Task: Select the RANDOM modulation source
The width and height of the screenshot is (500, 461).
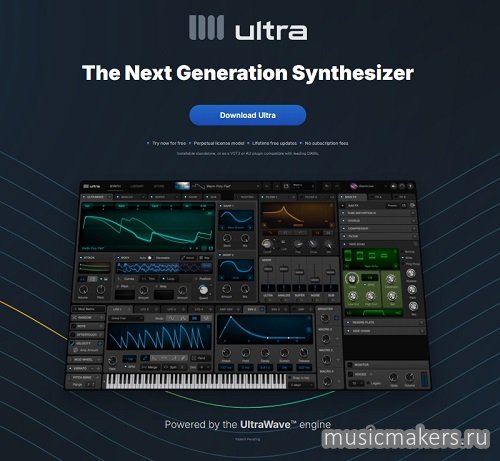Action: (87, 318)
